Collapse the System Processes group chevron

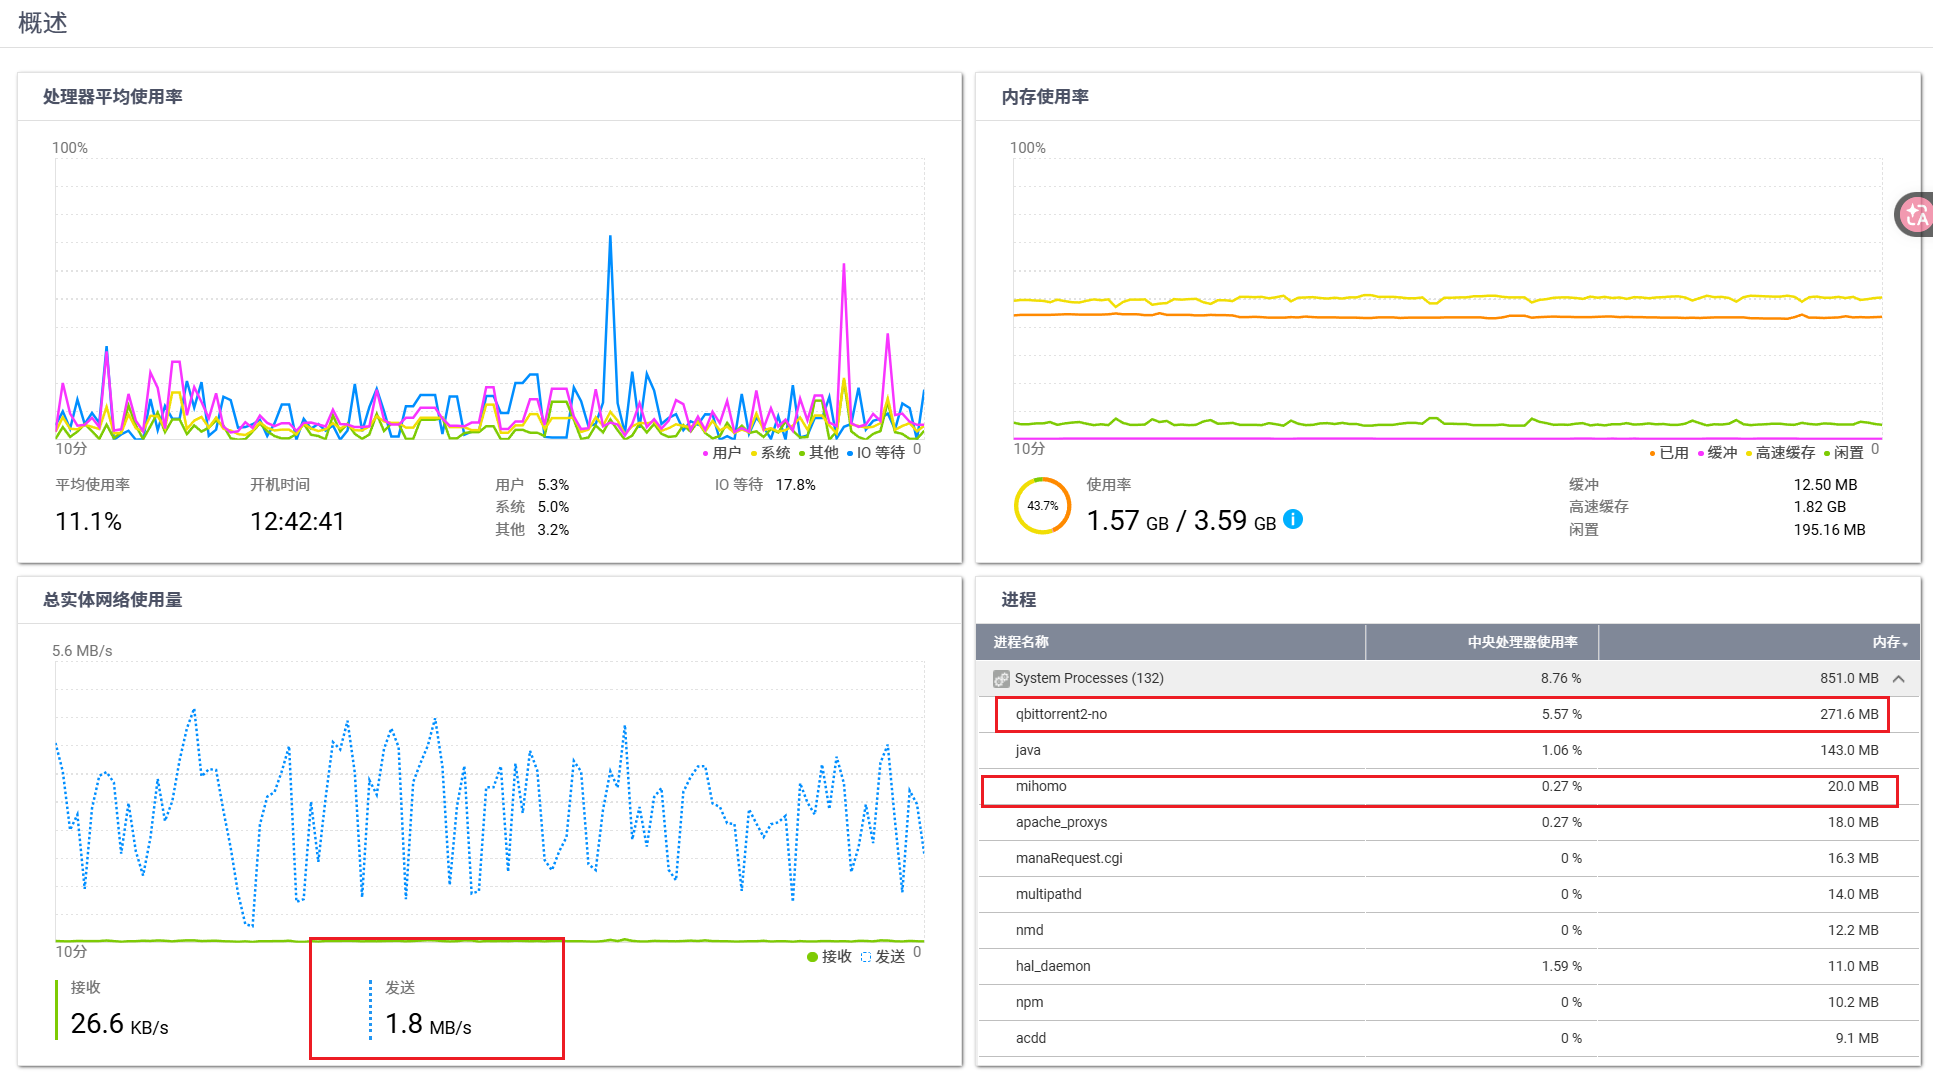click(x=1899, y=679)
